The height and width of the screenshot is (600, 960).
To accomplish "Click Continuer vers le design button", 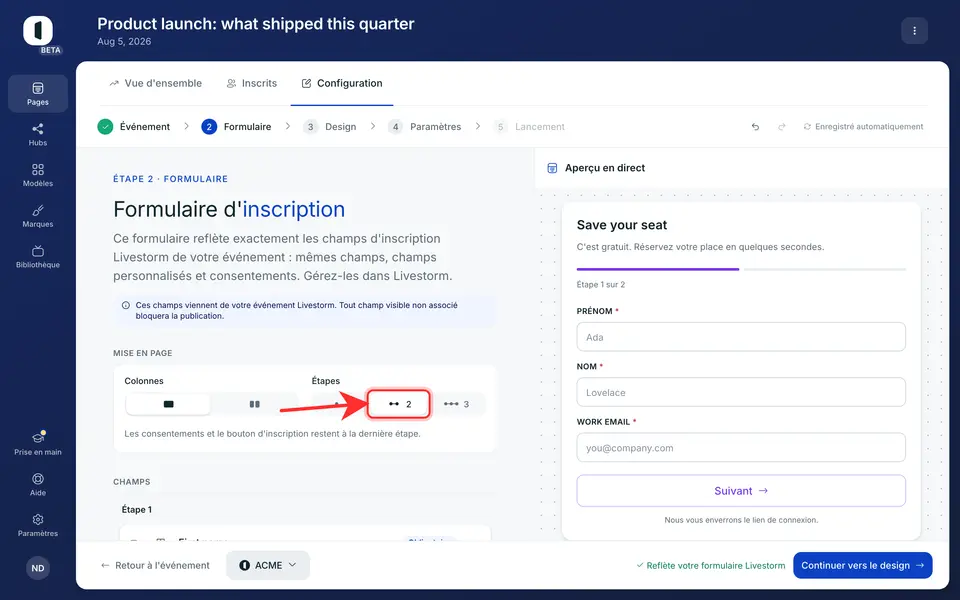I will coord(863,565).
